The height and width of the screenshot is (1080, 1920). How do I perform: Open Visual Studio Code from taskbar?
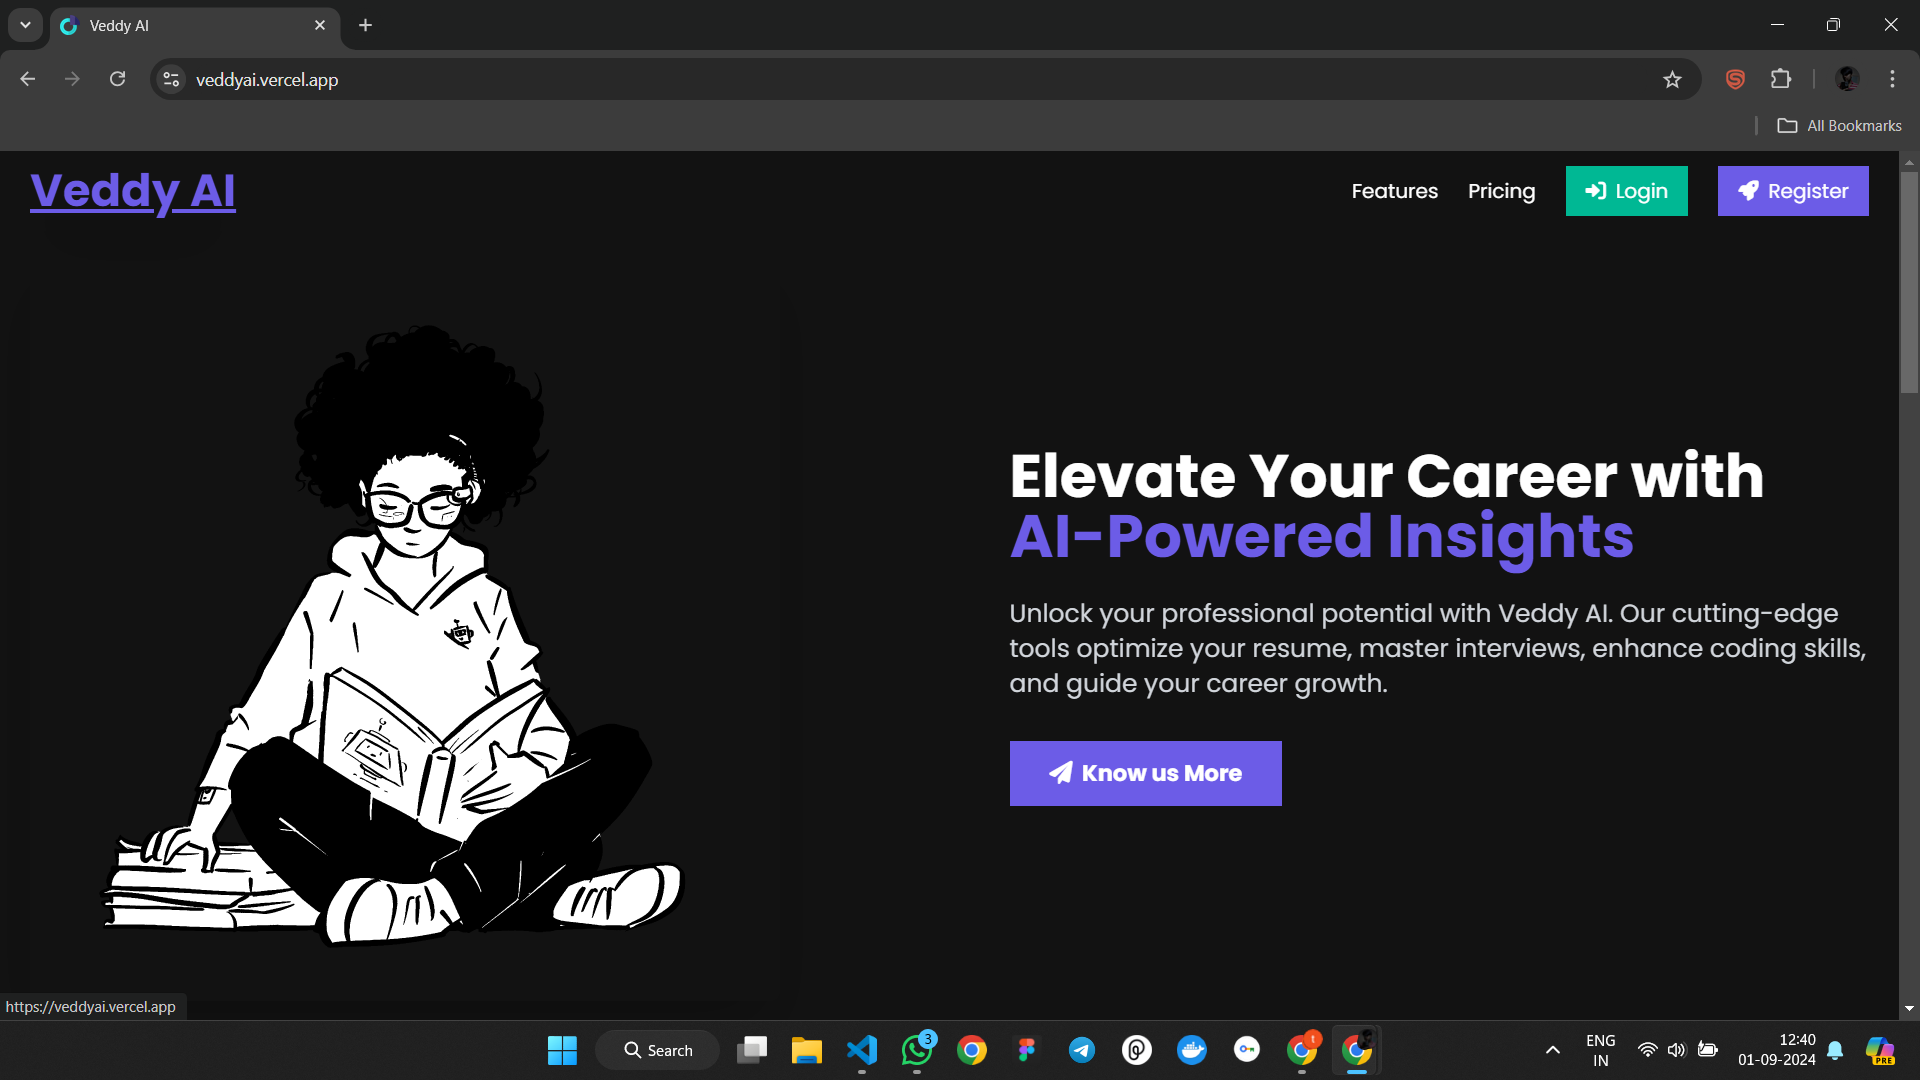point(862,1050)
